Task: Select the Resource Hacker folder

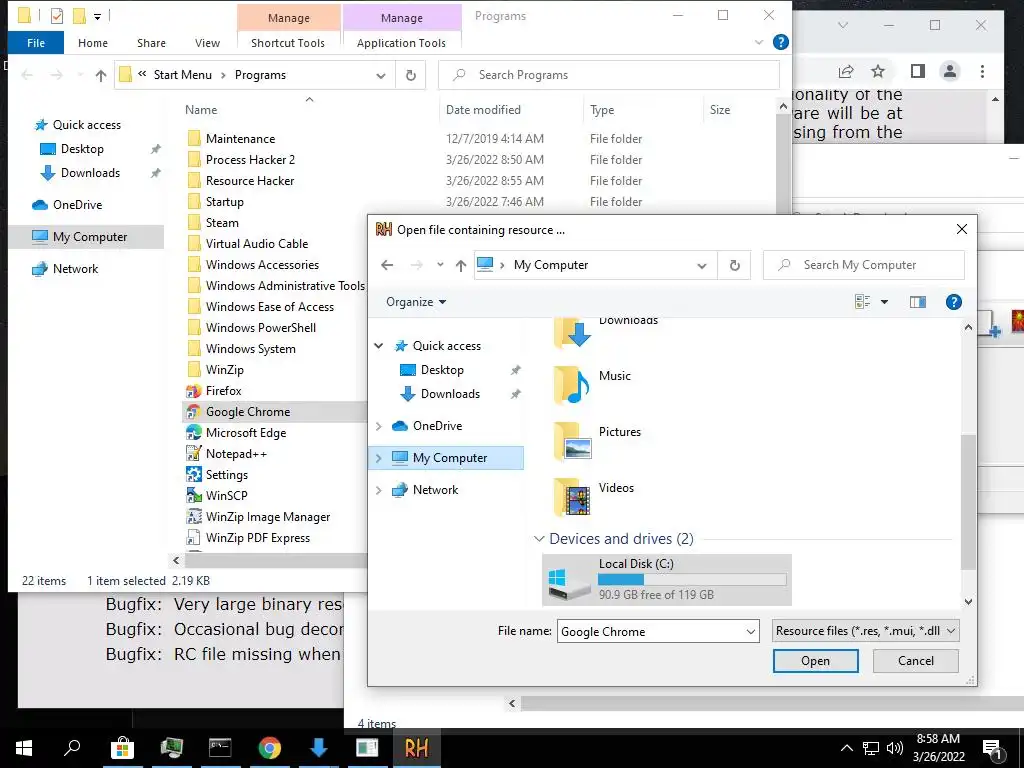Action: point(249,181)
